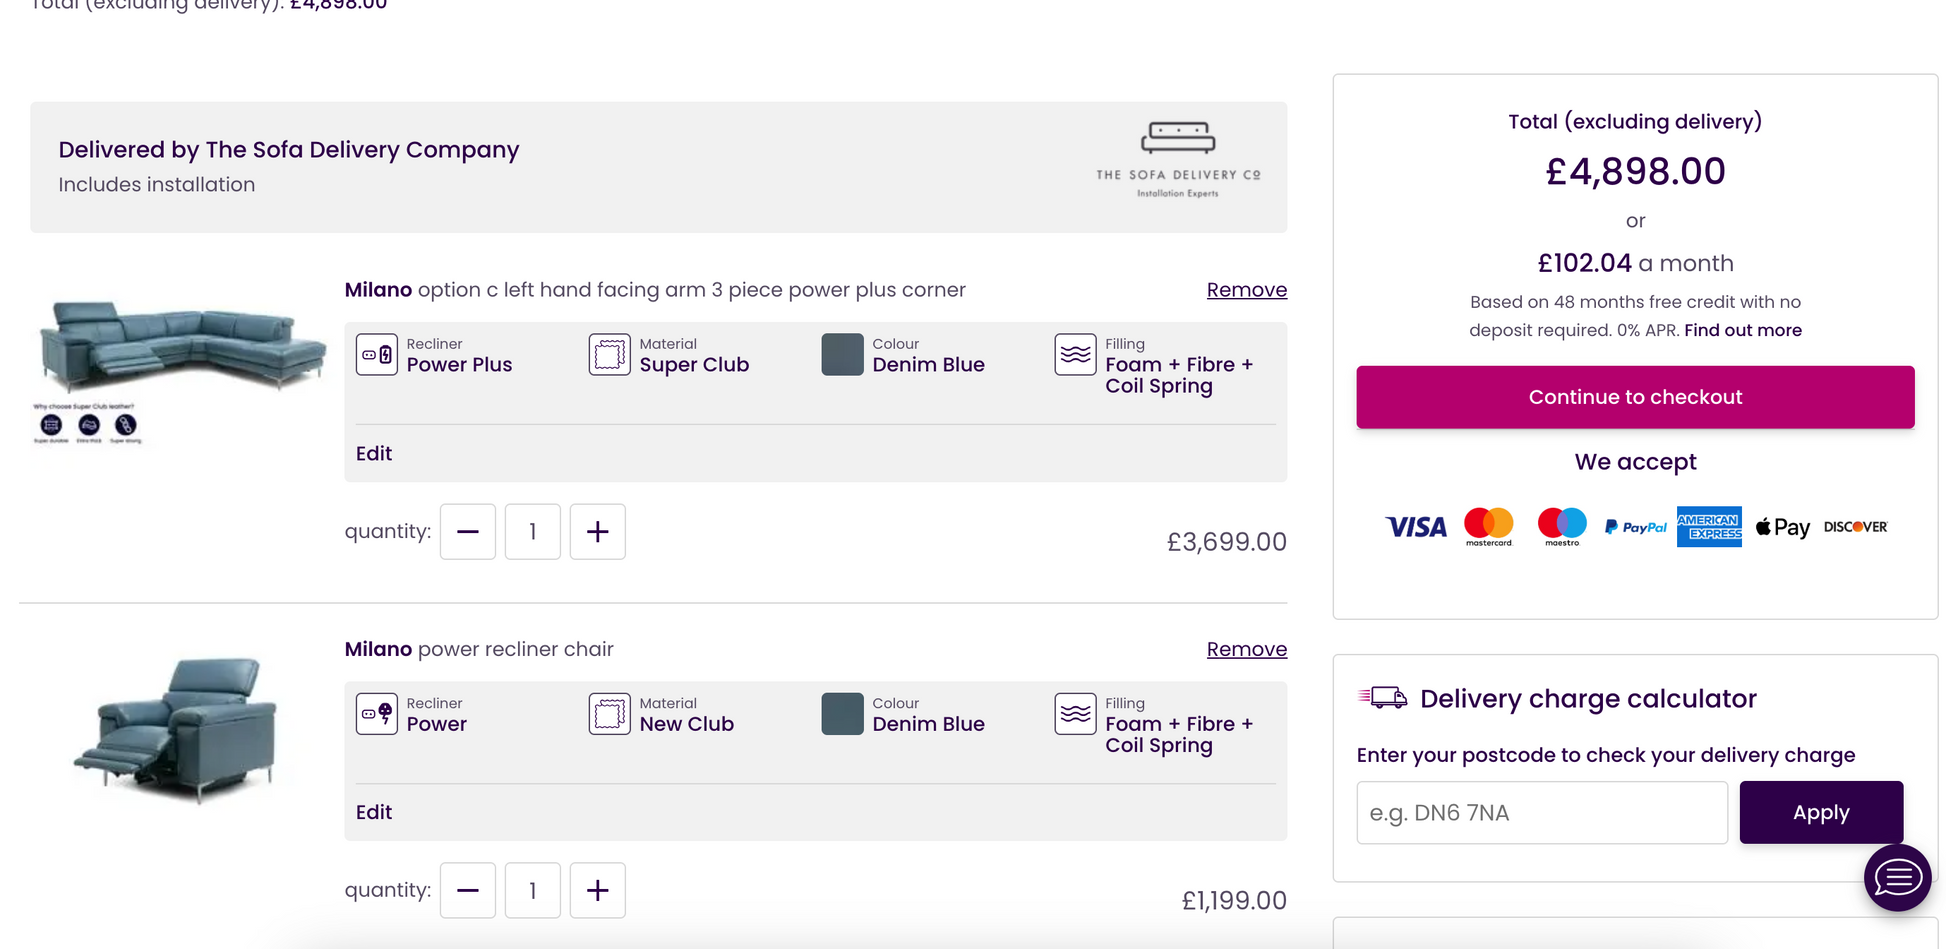Image resolution: width=1946 pixels, height=949 pixels.
Task: Click the delivery truck icon
Action: tap(1383, 698)
